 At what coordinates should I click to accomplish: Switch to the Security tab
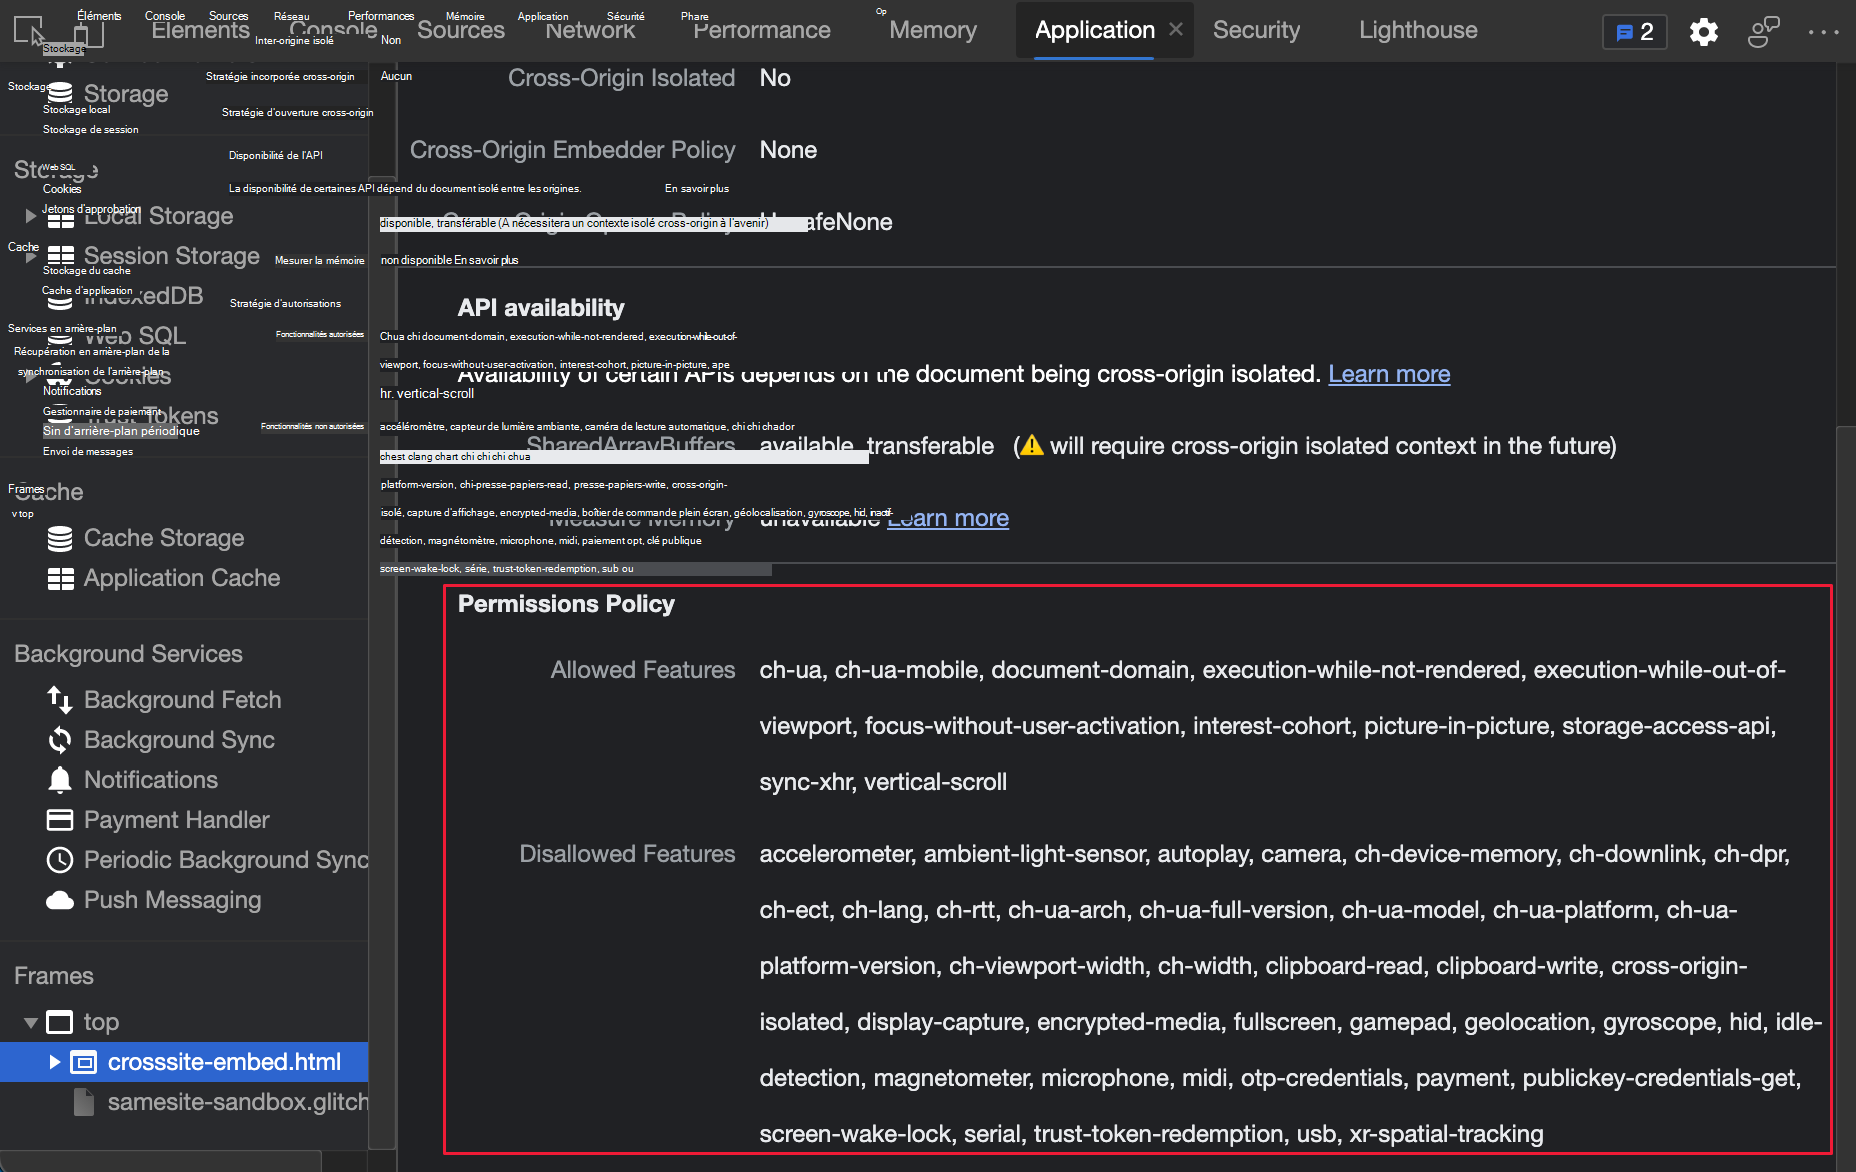point(1257,30)
